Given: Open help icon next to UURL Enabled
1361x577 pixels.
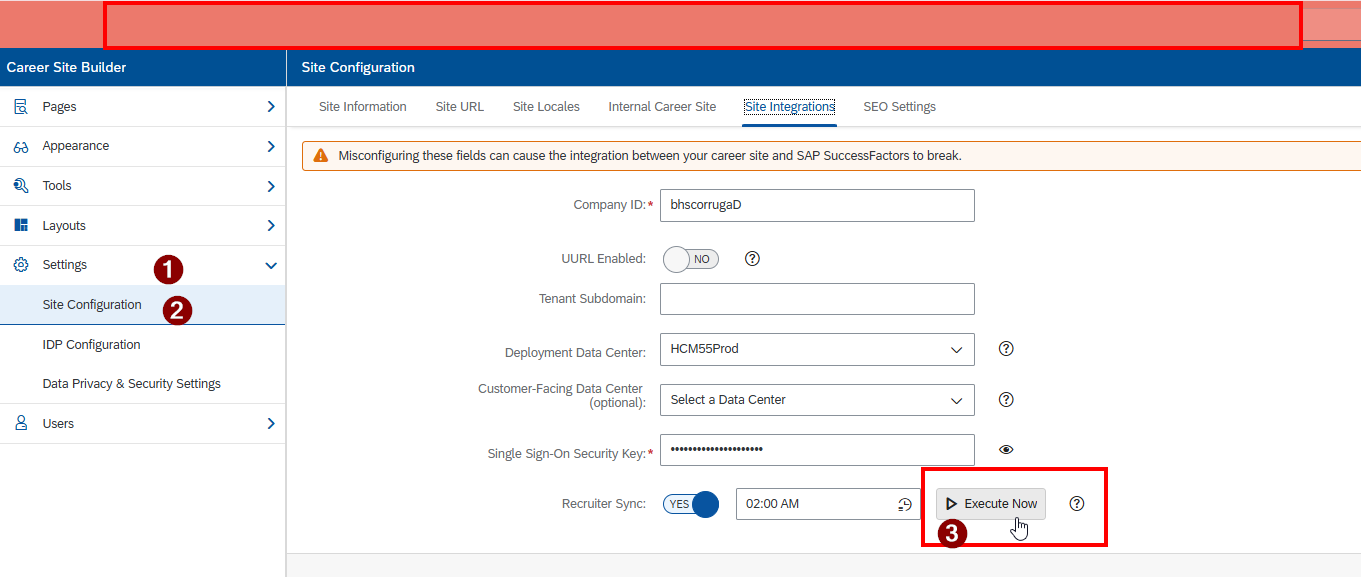Looking at the screenshot, I should click(x=753, y=259).
